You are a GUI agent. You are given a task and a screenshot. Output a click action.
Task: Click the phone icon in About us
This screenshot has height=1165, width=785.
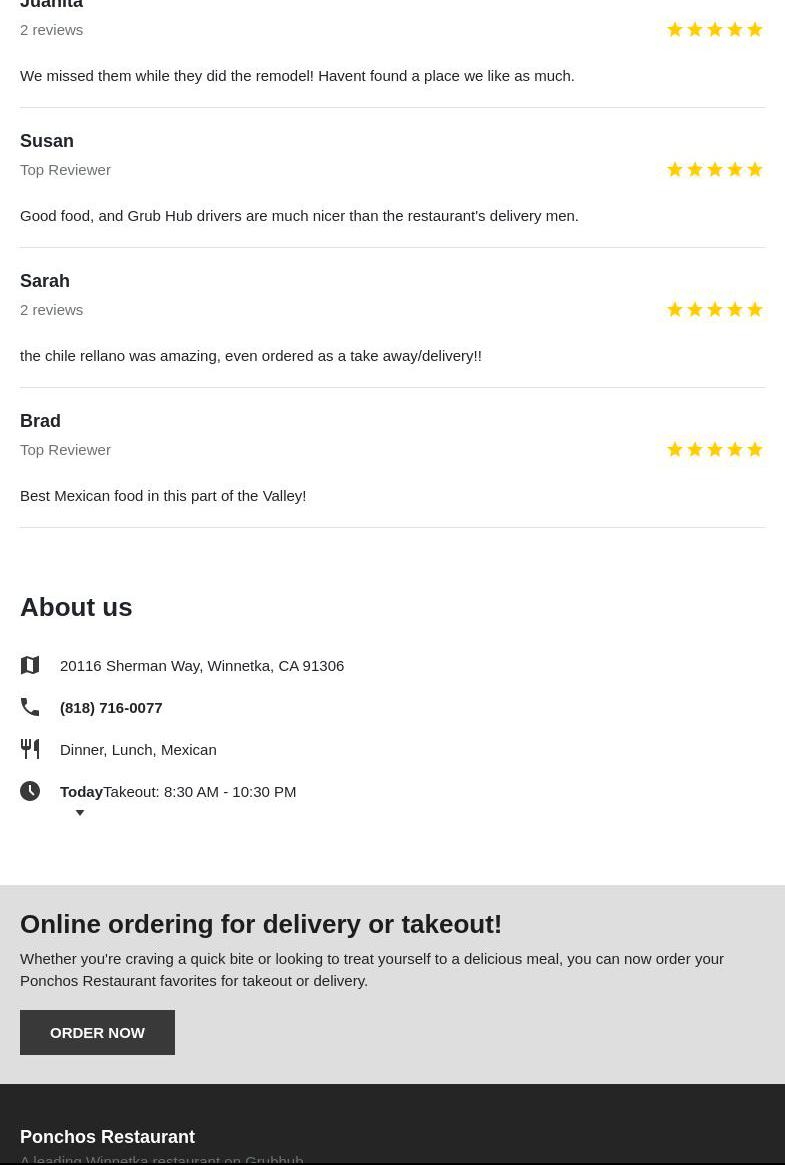point(30,707)
